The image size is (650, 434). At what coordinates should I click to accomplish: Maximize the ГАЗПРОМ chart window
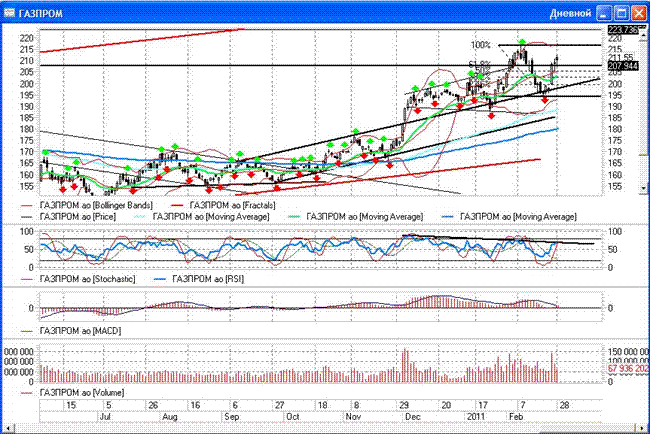621,13
